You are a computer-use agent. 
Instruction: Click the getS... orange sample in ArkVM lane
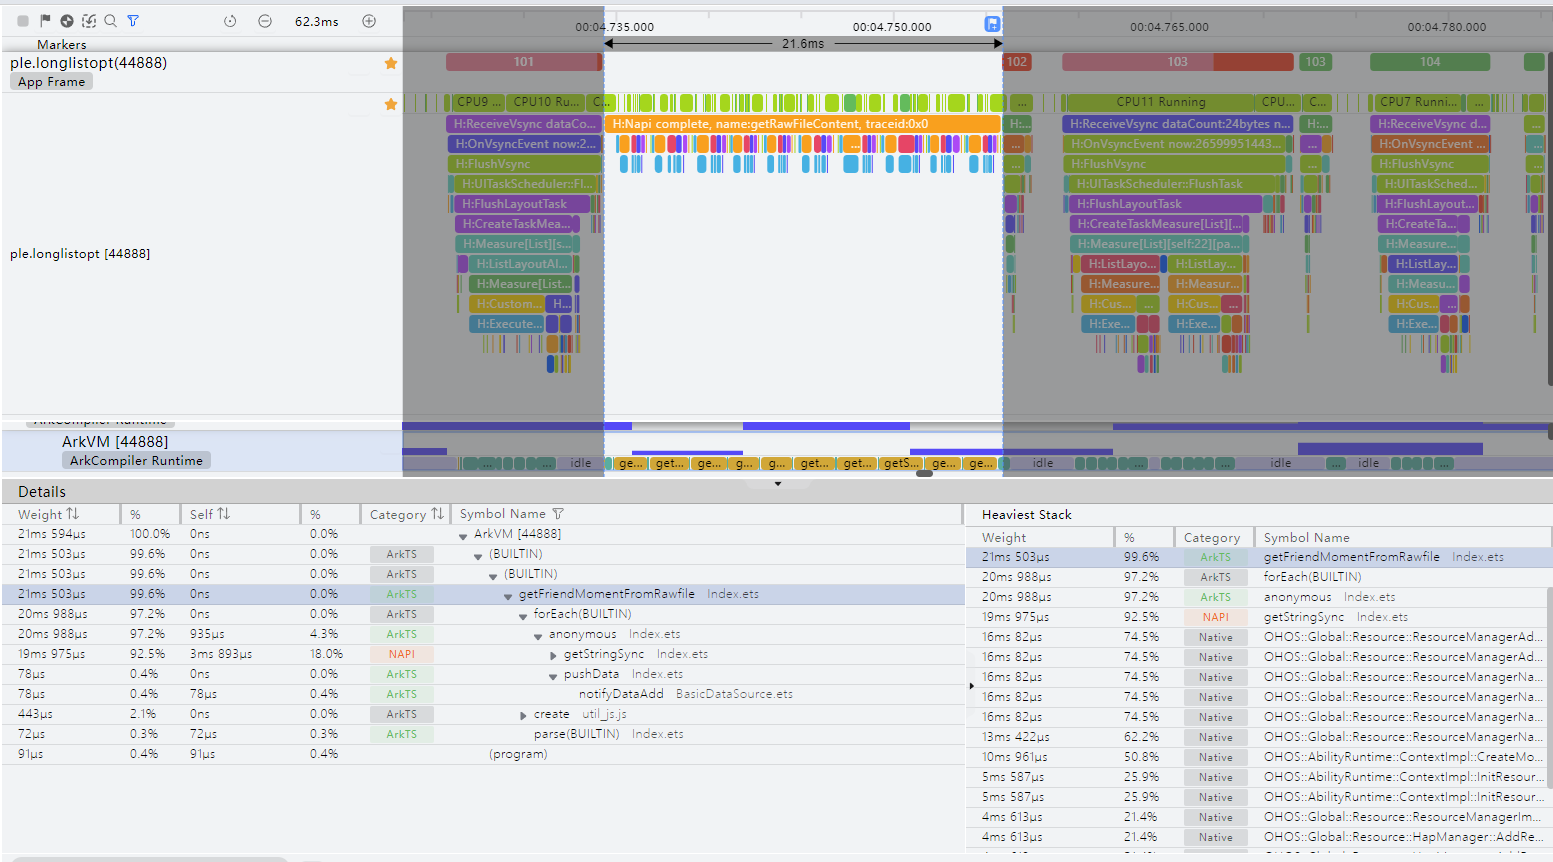[901, 463]
